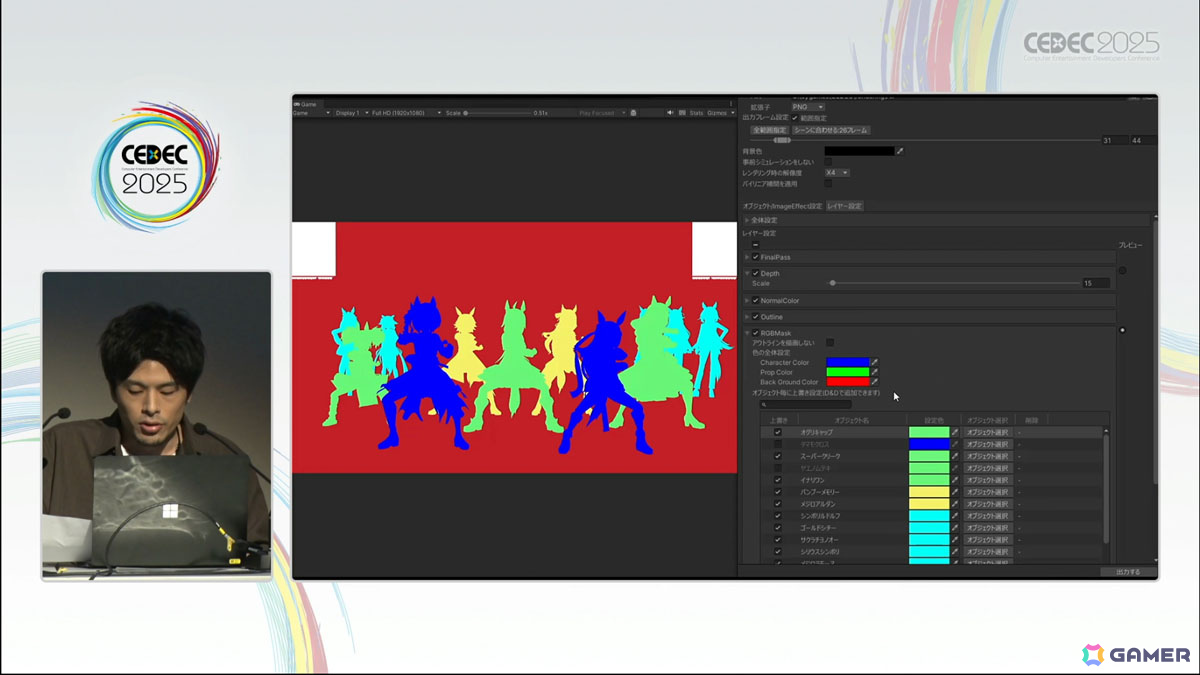Enable 事前シミュレーションをしない checkbox

coord(828,162)
